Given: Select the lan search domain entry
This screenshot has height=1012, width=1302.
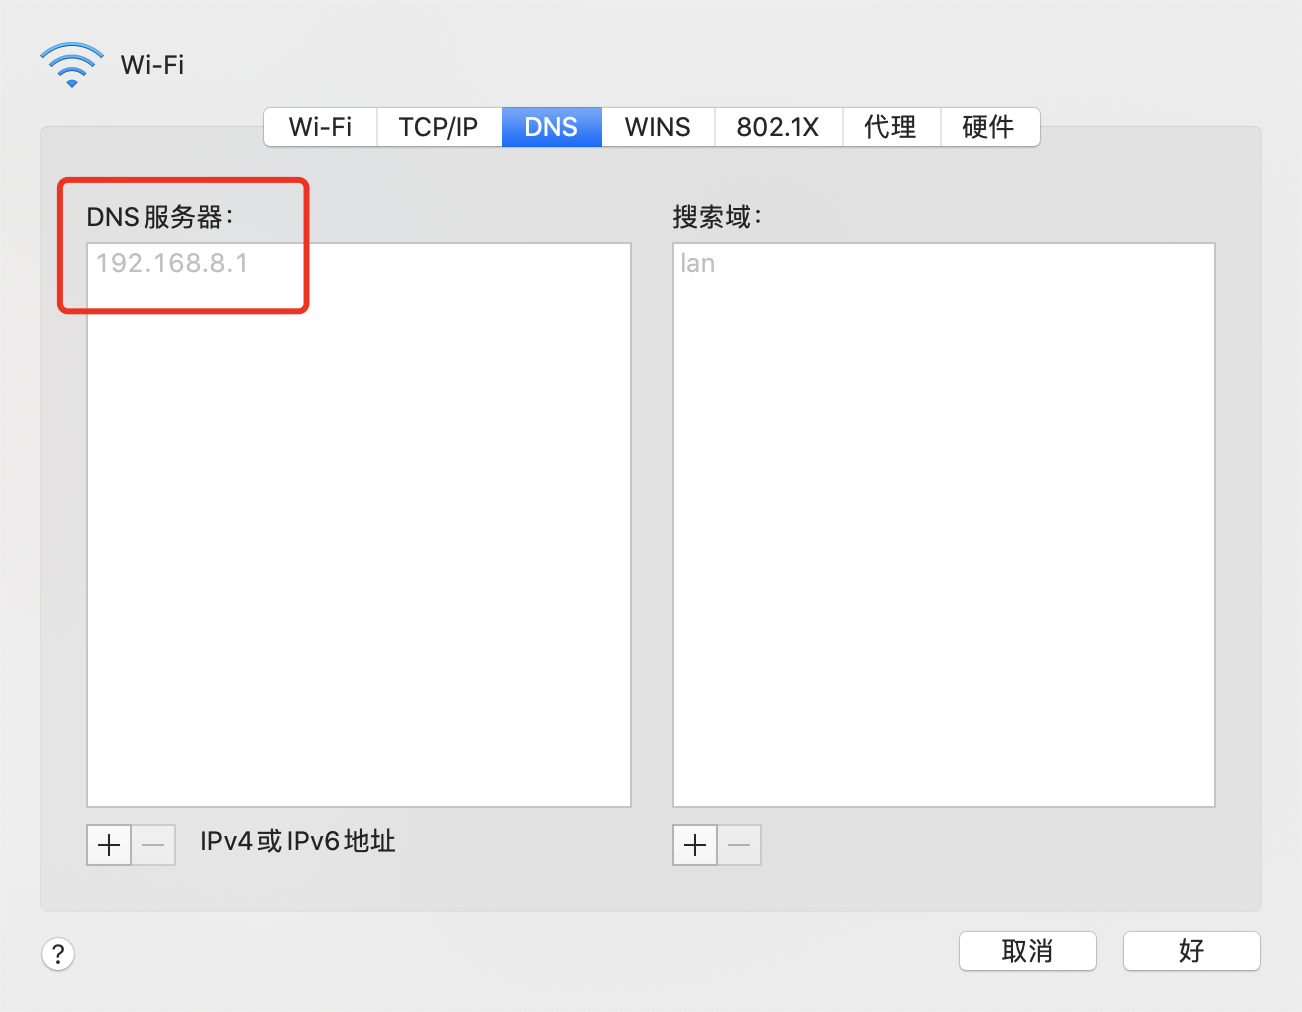Looking at the screenshot, I should pyautogui.click(x=697, y=263).
